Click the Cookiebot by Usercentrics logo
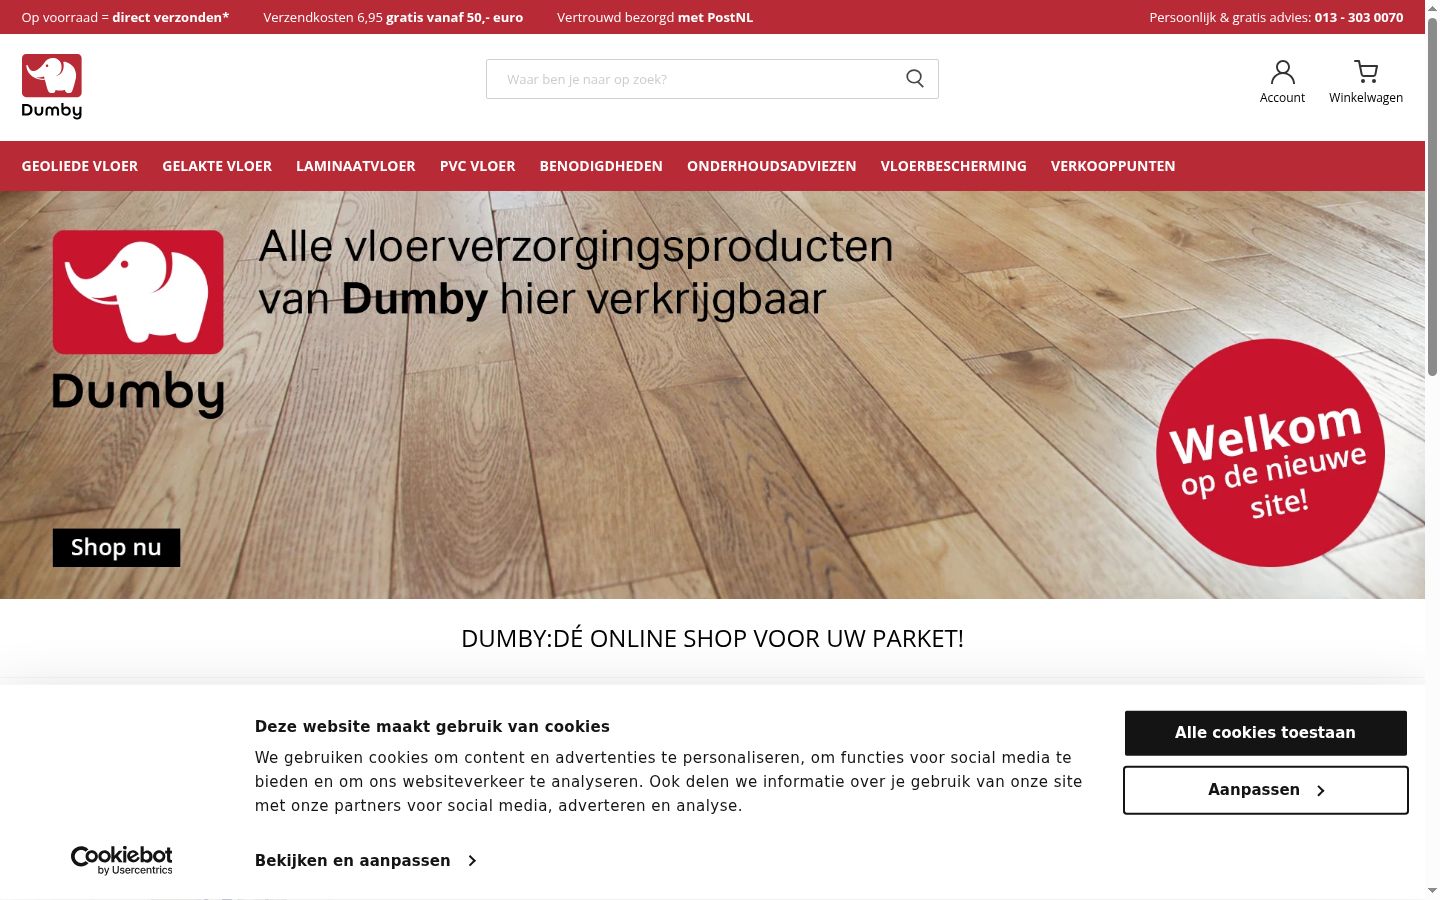The height and width of the screenshot is (900, 1440). [122, 860]
